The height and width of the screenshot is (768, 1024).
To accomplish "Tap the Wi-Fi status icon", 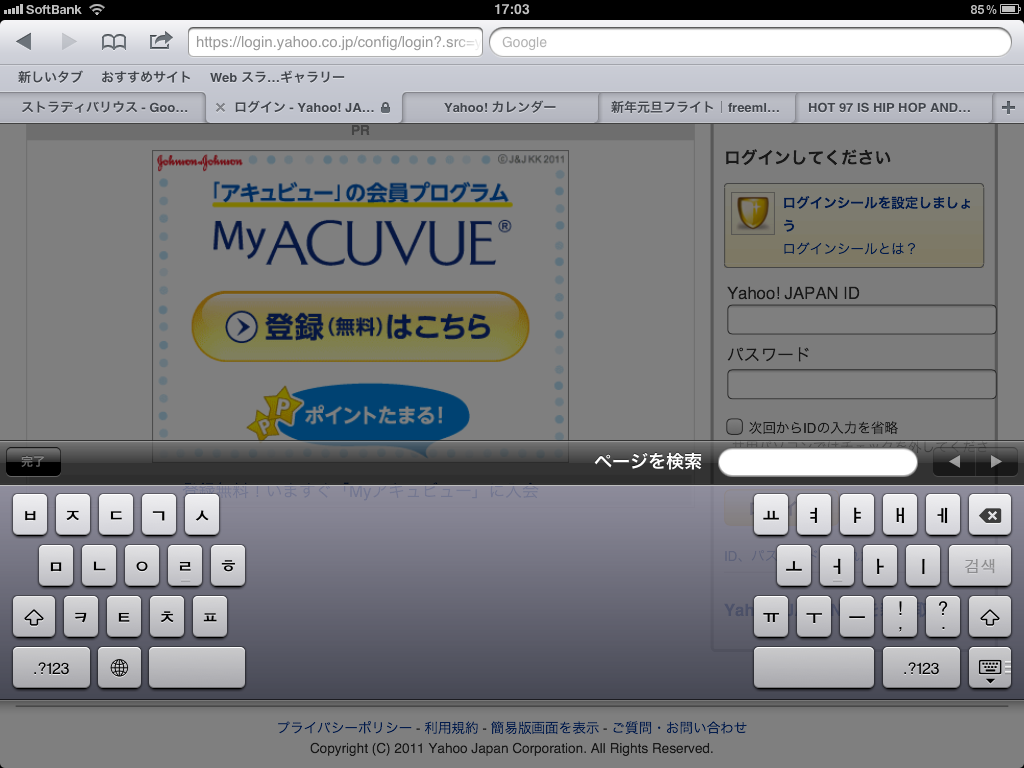I will (x=97, y=10).
